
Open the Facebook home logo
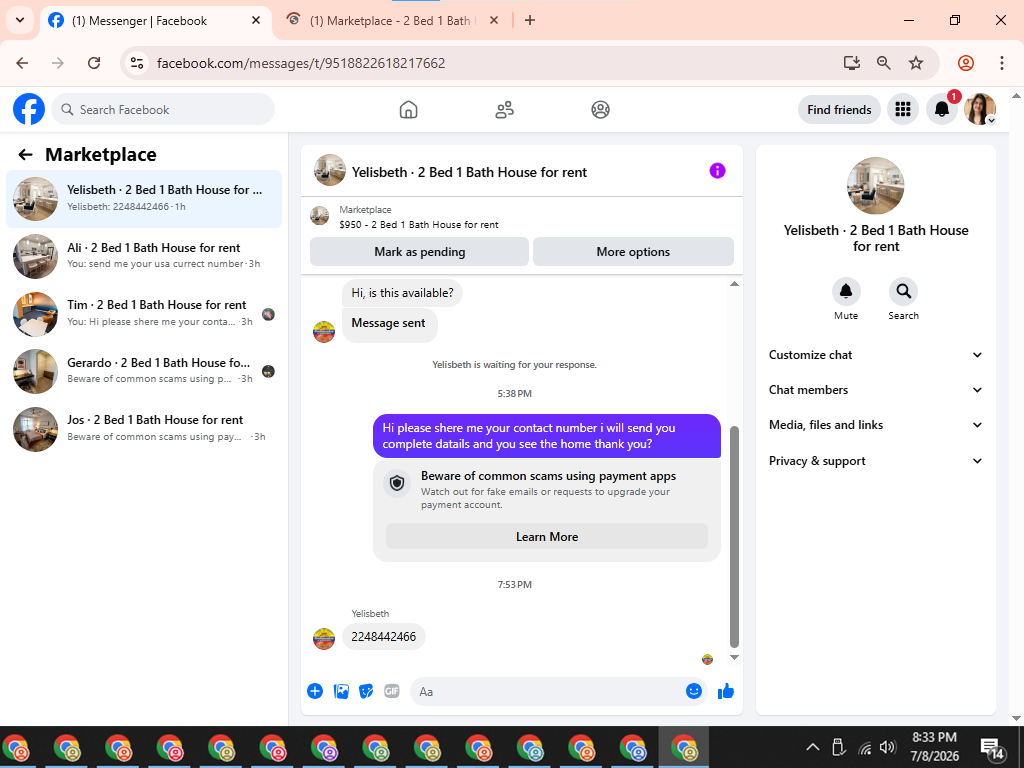pyautogui.click(x=29, y=109)
